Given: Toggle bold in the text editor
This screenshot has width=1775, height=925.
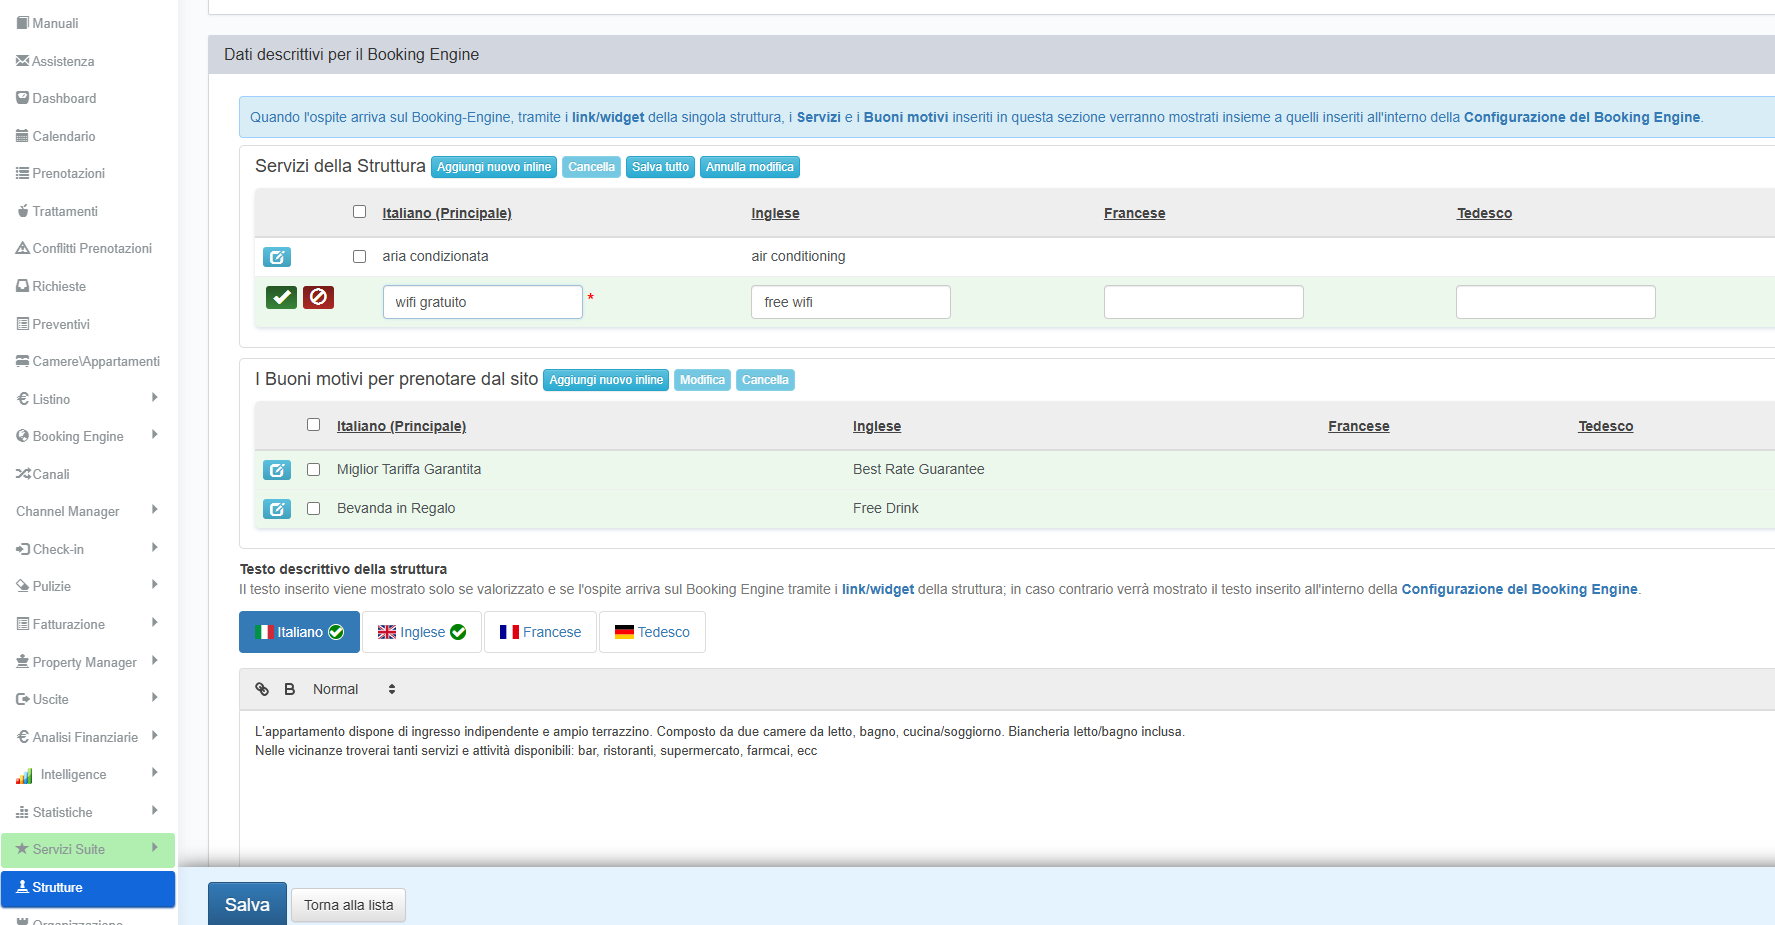Looking at the screenshot, I should tap(290, 689).
